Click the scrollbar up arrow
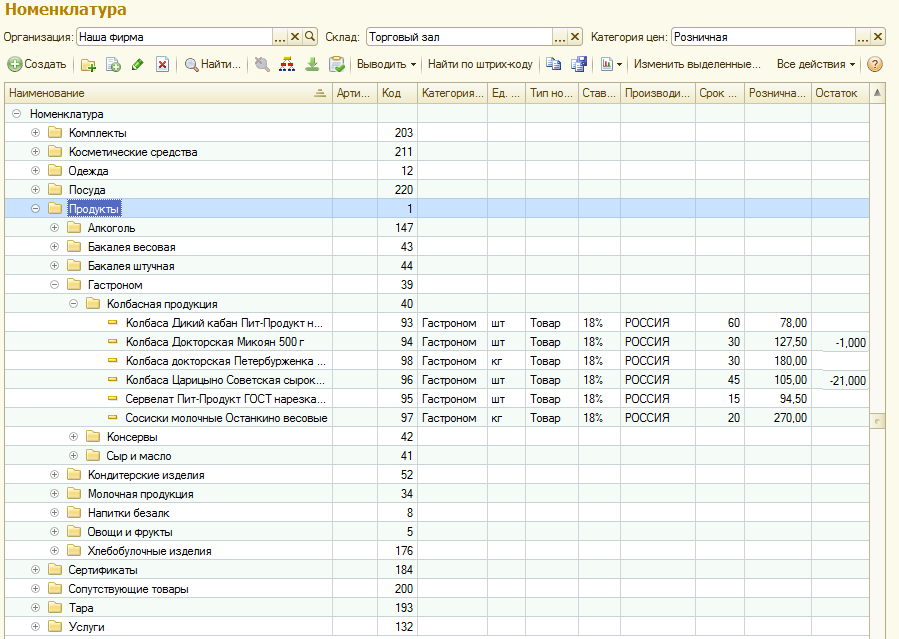899x639 pixels. 877,93
